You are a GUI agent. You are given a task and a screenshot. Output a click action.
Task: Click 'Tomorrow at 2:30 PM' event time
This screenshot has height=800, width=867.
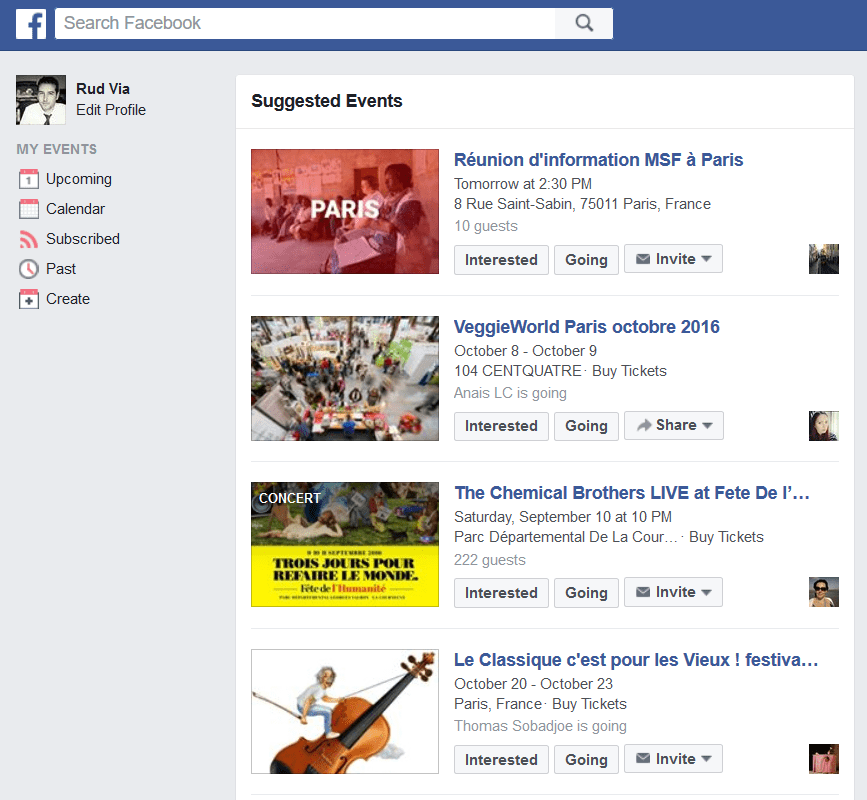[x=523, y=184]
